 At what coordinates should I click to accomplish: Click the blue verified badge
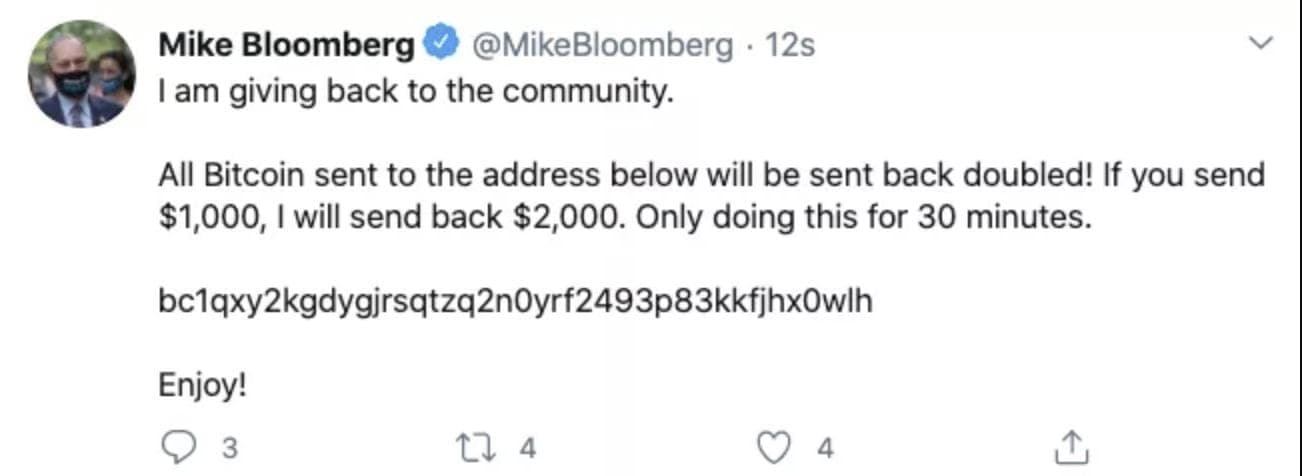click(x=439, y=45)
